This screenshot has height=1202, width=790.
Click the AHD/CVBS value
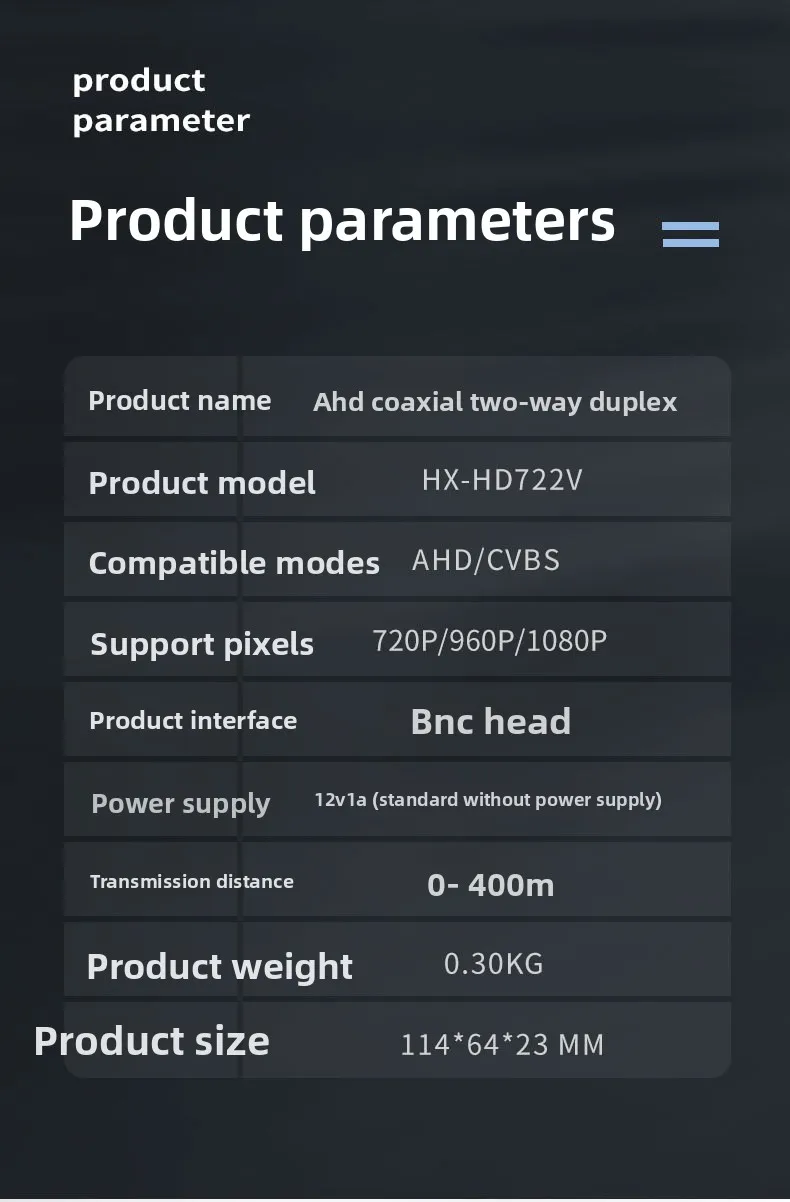(486, 560)
